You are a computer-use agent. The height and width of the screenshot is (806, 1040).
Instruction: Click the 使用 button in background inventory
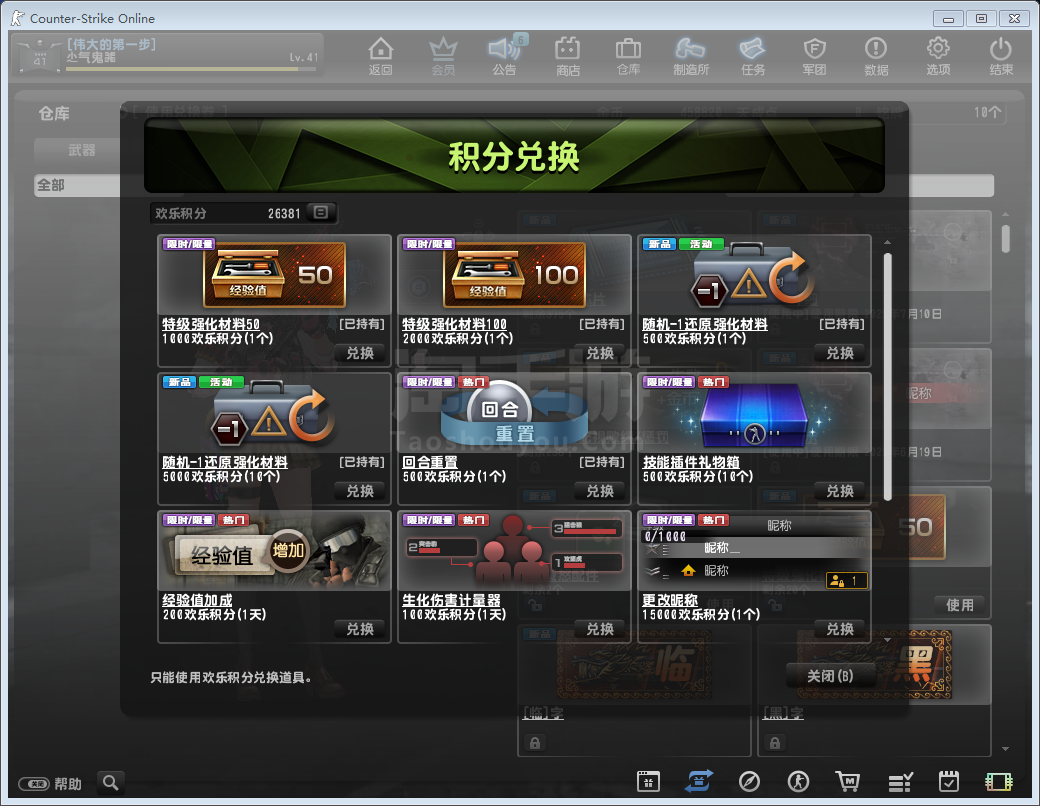click(x=960, y=605)
